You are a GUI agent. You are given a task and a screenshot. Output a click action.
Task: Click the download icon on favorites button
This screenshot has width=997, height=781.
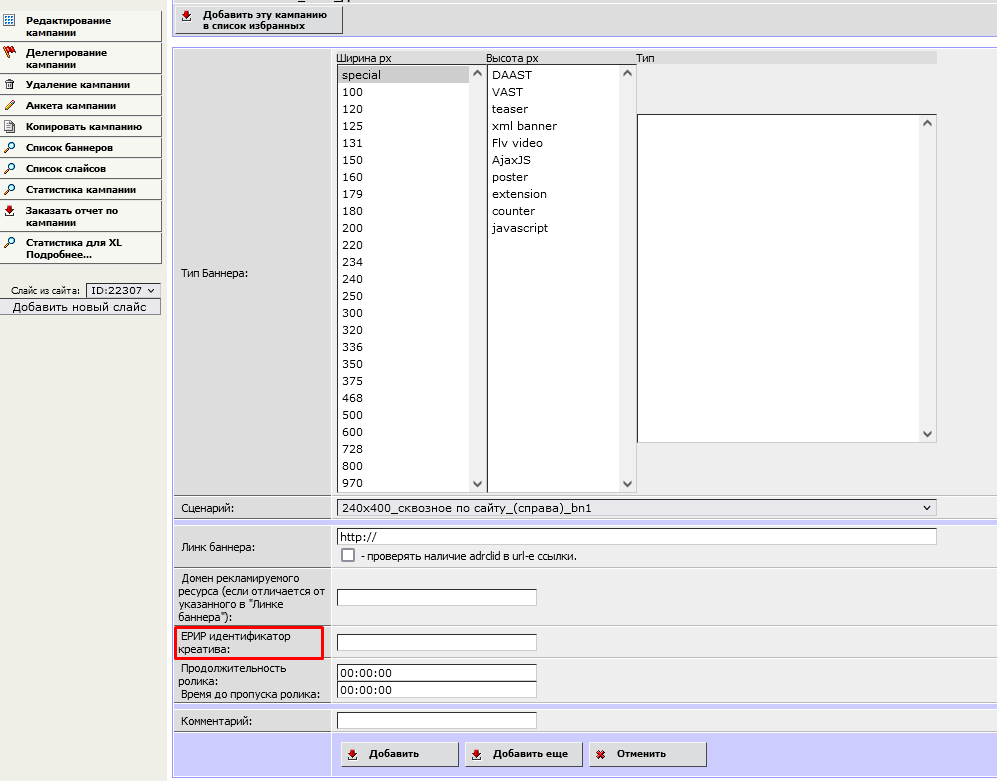(x=186, y=15)
